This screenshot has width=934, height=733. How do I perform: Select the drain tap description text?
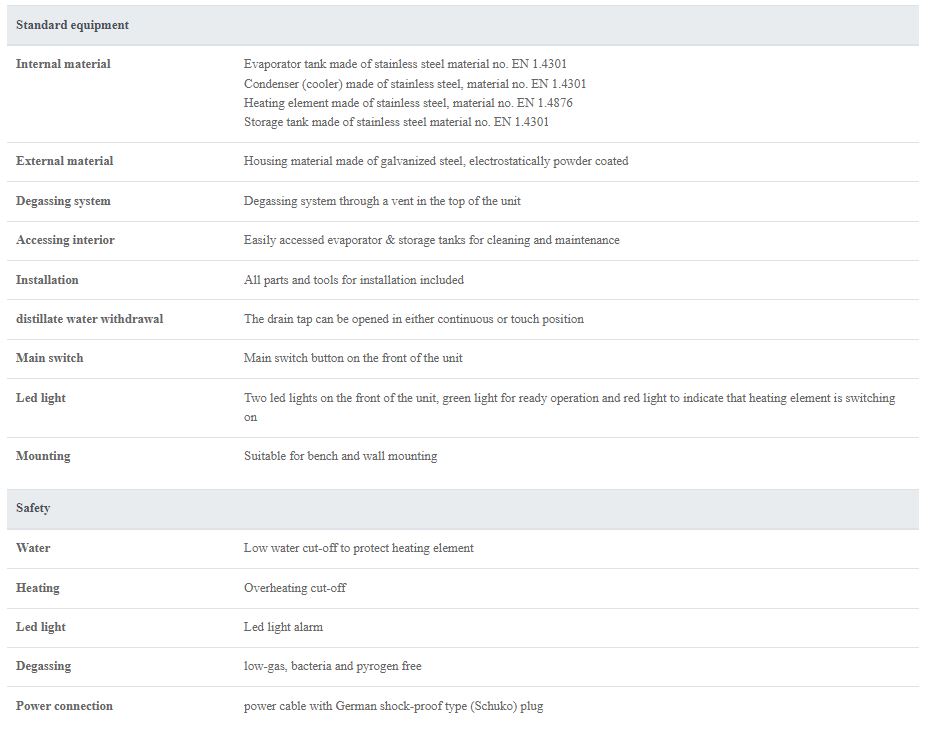[413, 319]
